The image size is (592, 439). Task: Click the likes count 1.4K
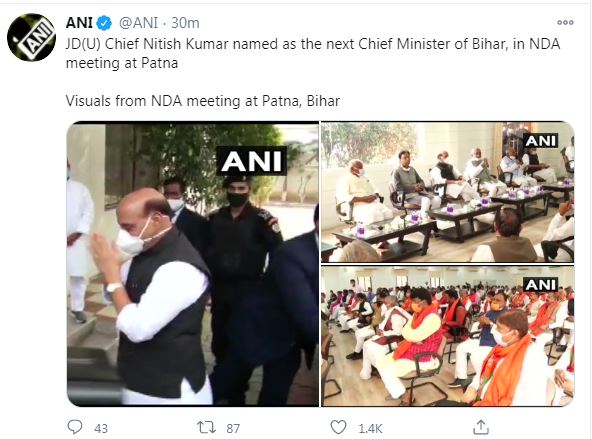click(370, 428)
